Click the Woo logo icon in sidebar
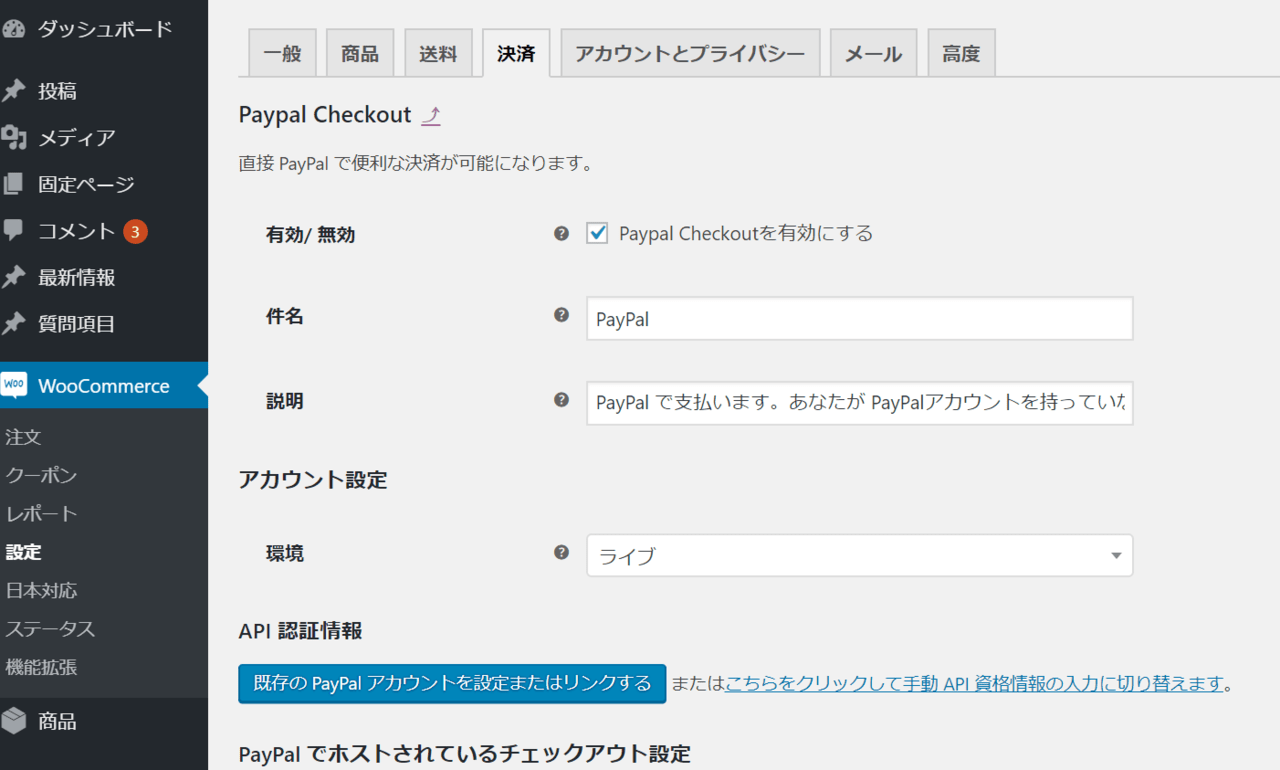1280x770 pixels. click(x=13, y=385)
